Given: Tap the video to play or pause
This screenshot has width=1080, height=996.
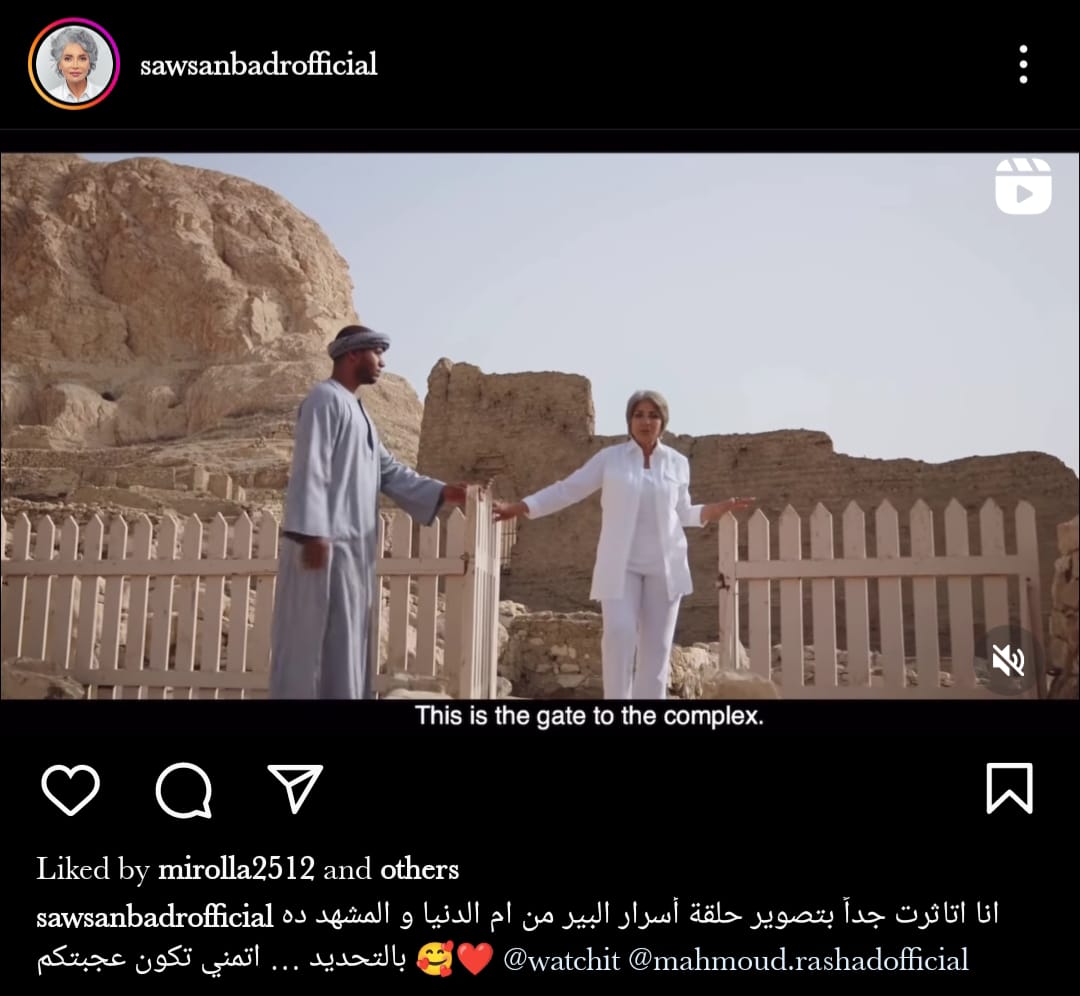Looking at the screenshot, I should (540, 426).
